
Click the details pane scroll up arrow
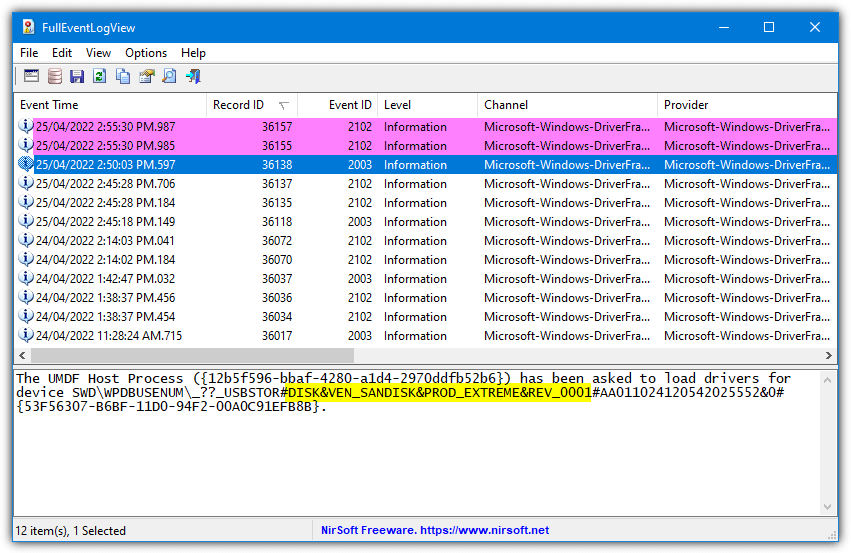827,380
